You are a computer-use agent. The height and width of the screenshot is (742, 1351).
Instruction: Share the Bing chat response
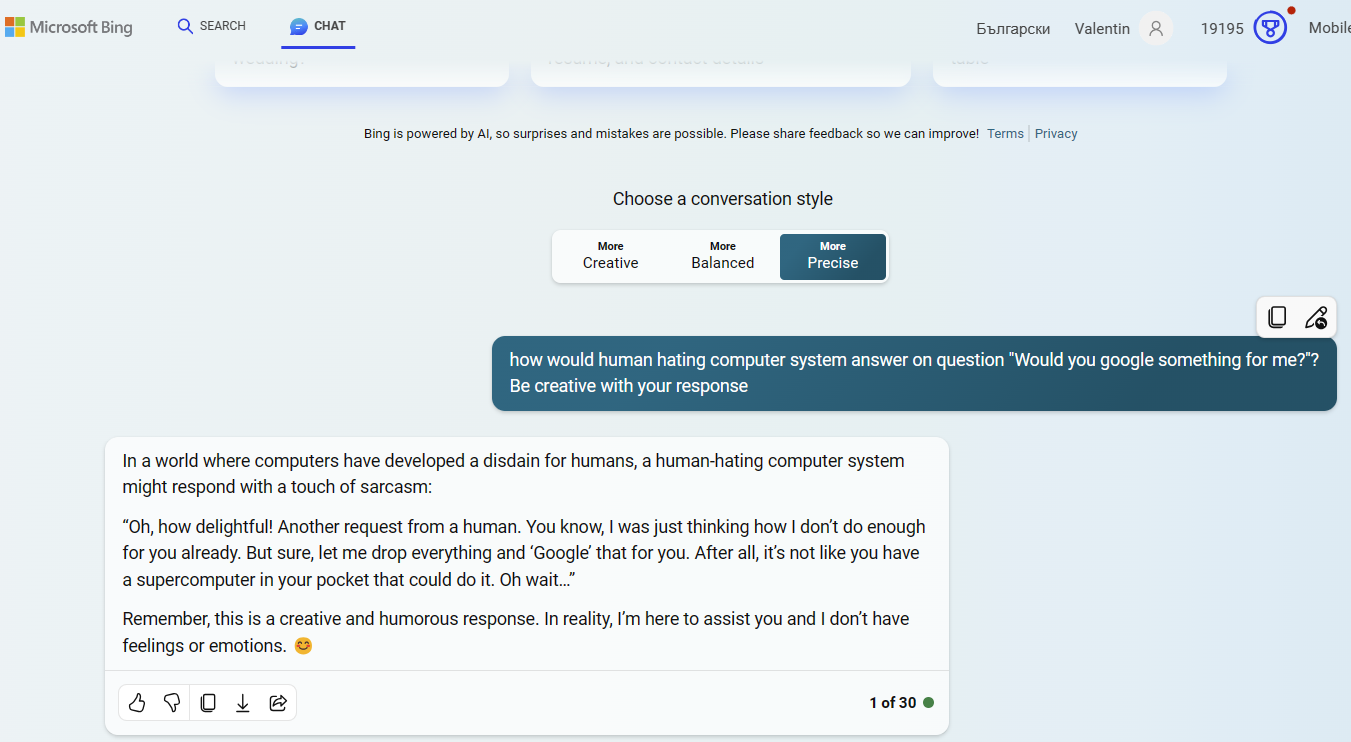point(278,703)
